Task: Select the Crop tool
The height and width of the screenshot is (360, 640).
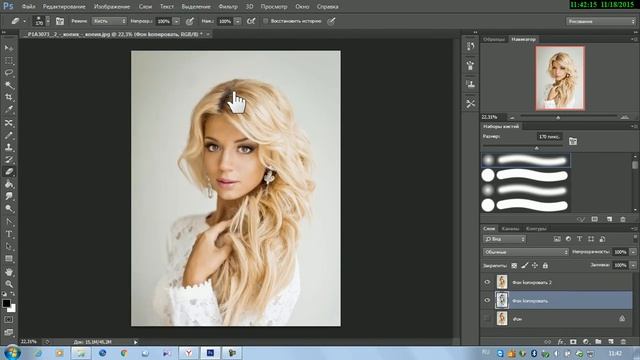Action: pyautogui.click(x=9, y=98)
